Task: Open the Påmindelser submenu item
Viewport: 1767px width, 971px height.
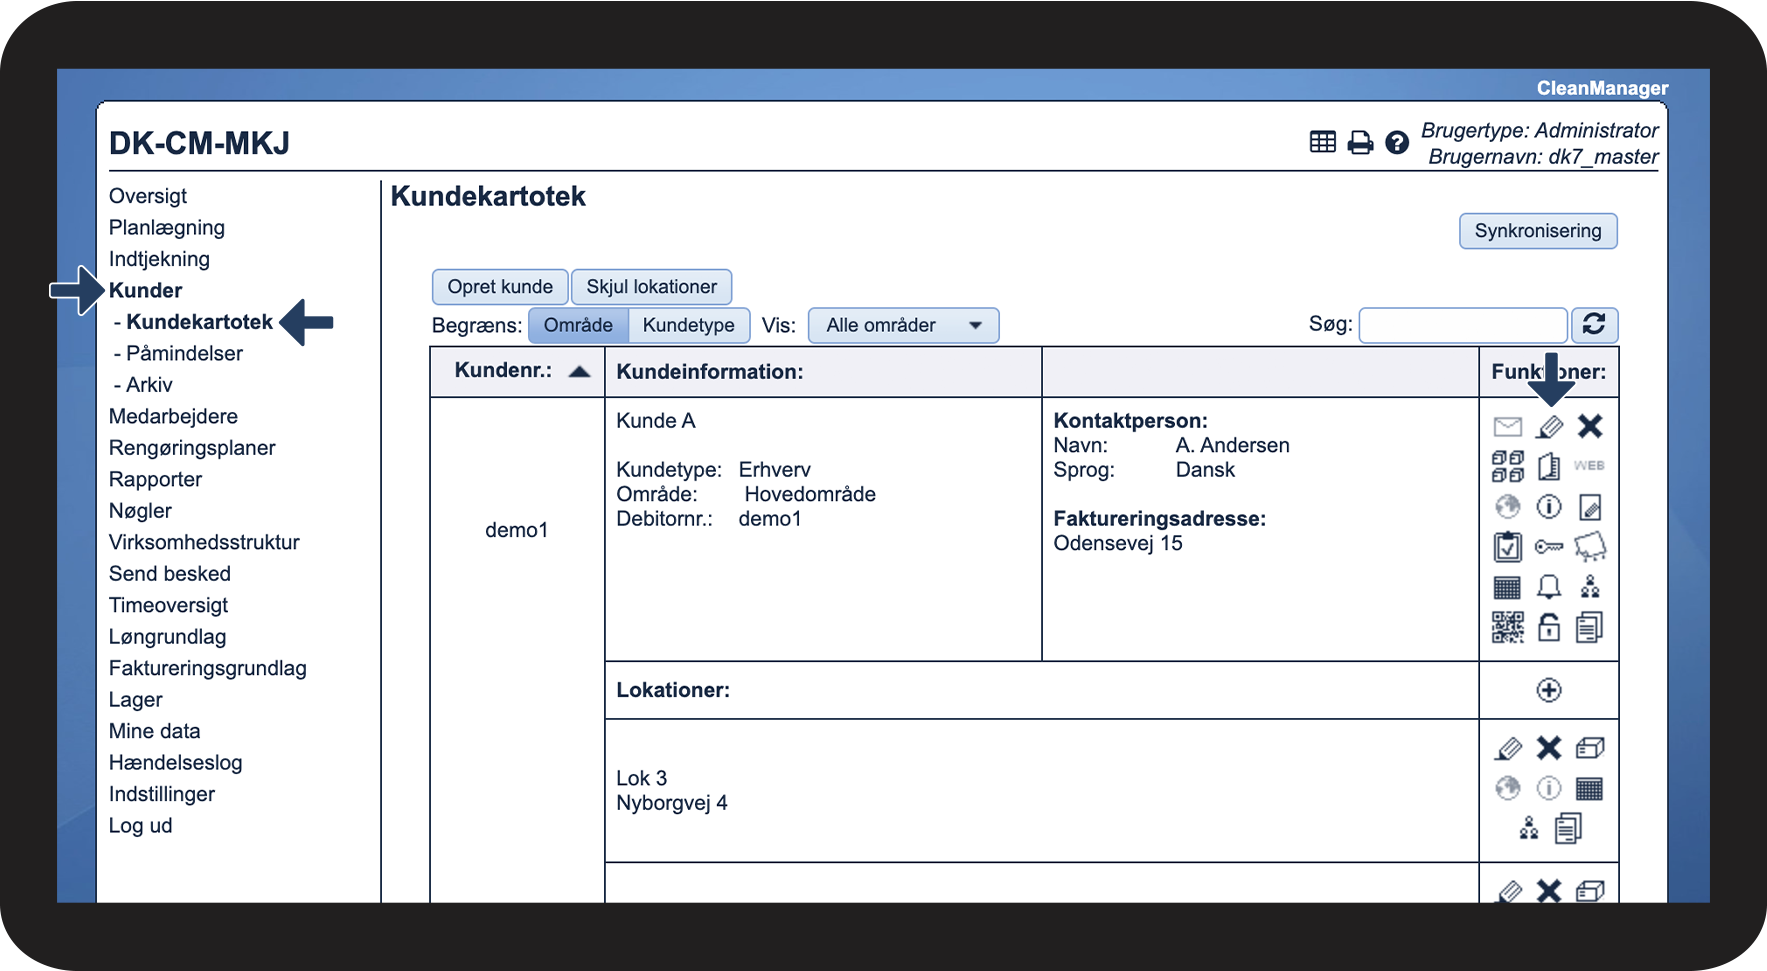Action: click(x=185, y=354)
